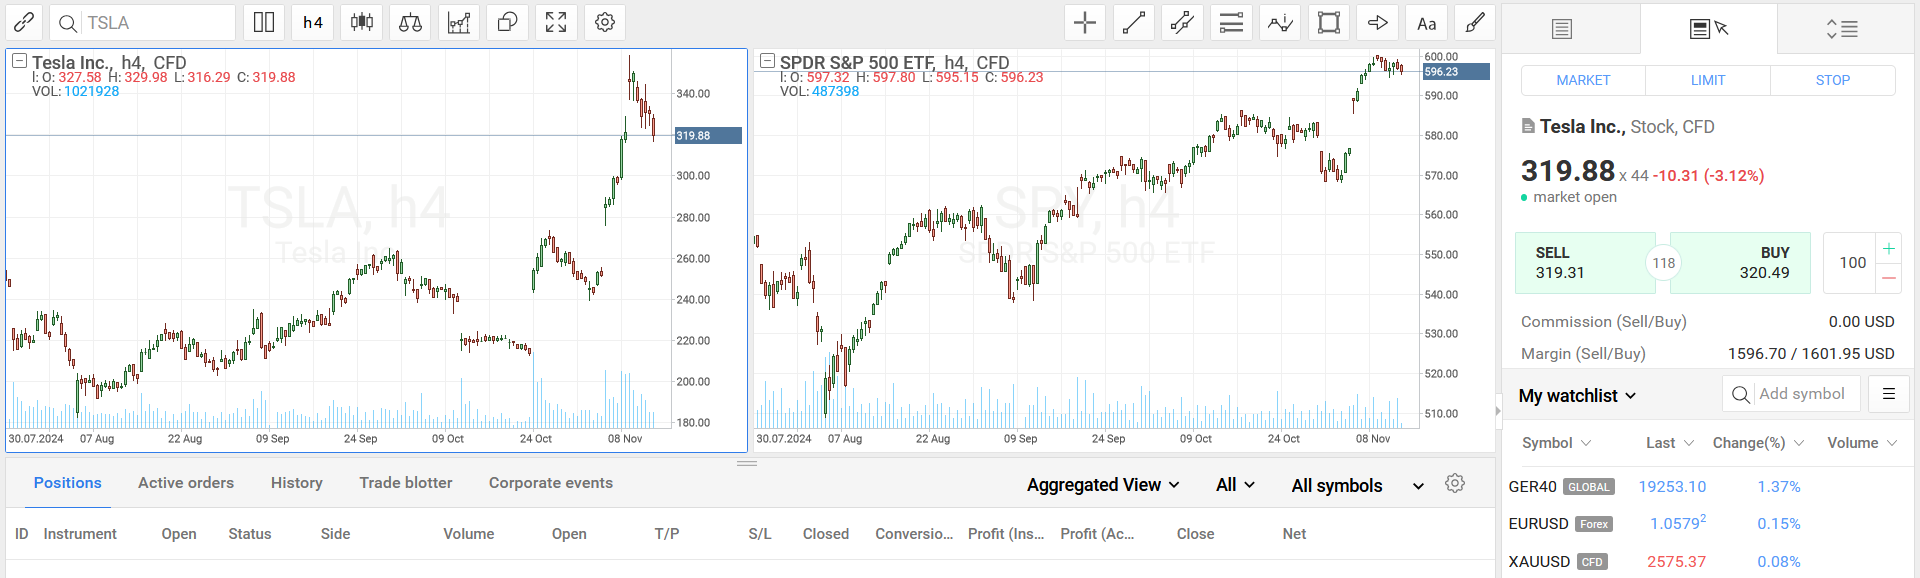Open the Tesla Inc. instrument info icon
The image size is (1920, 578).
pyautogui.click(x=1528, y=126)
